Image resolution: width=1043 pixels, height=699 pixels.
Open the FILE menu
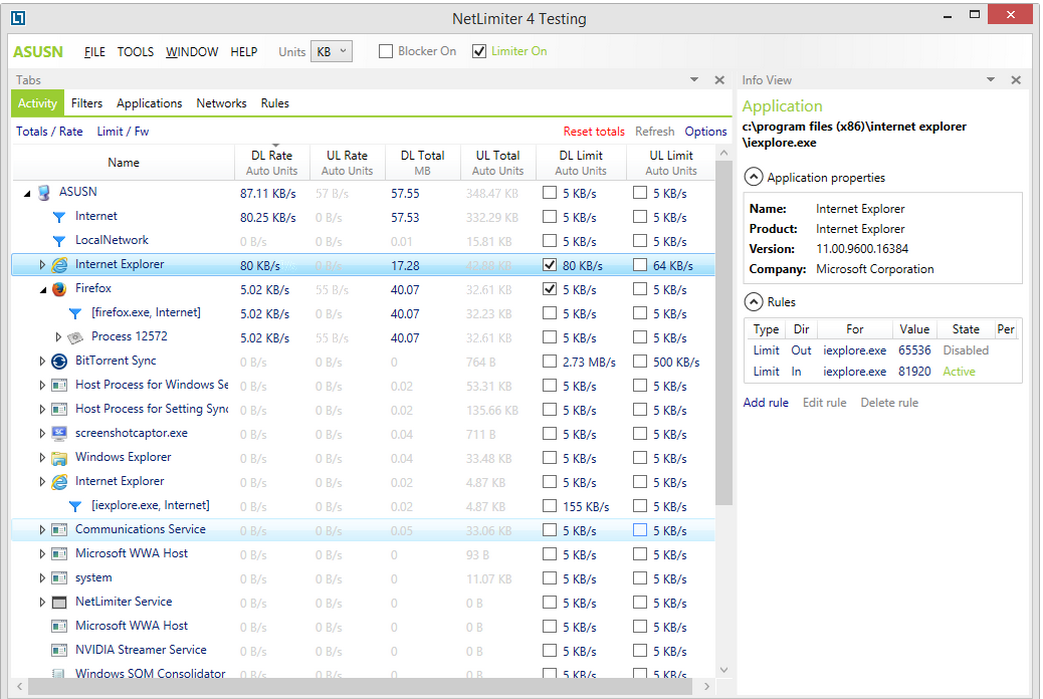point(94,52)
